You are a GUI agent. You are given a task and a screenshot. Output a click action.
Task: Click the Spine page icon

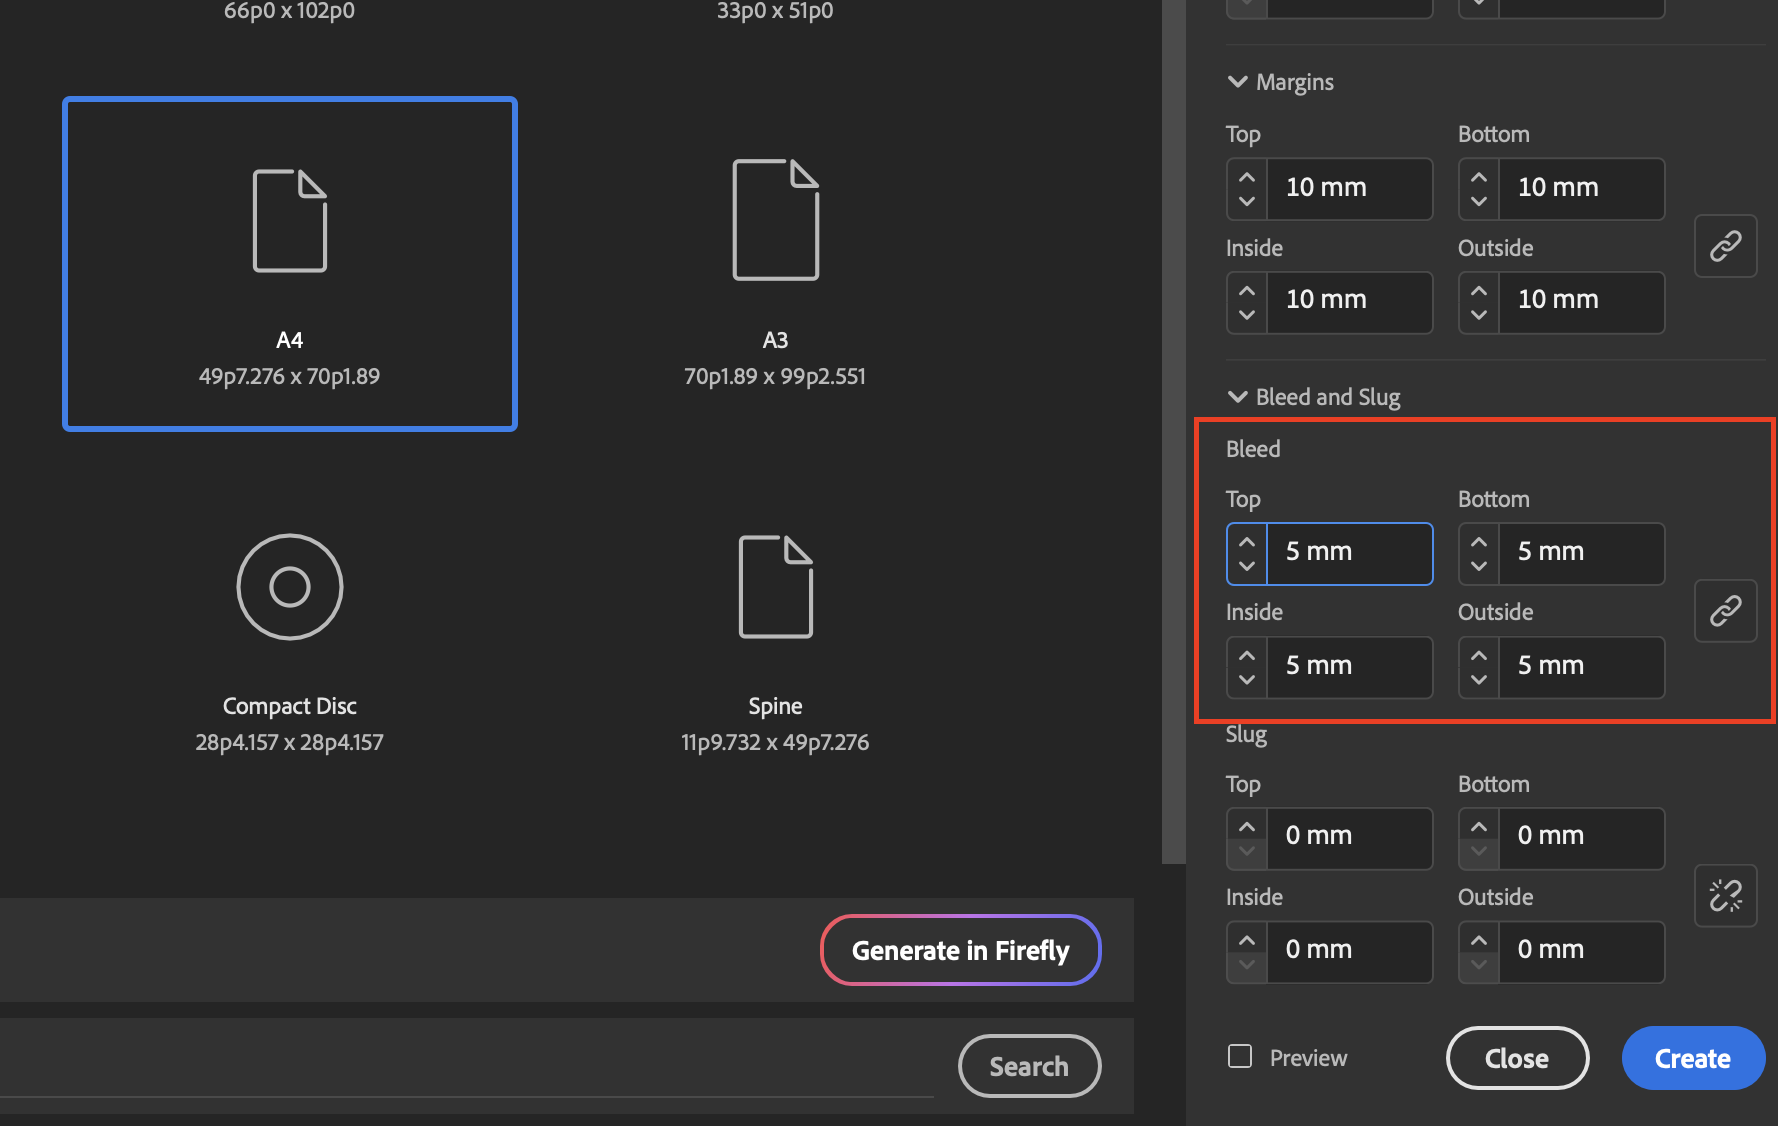coord(776,587)
